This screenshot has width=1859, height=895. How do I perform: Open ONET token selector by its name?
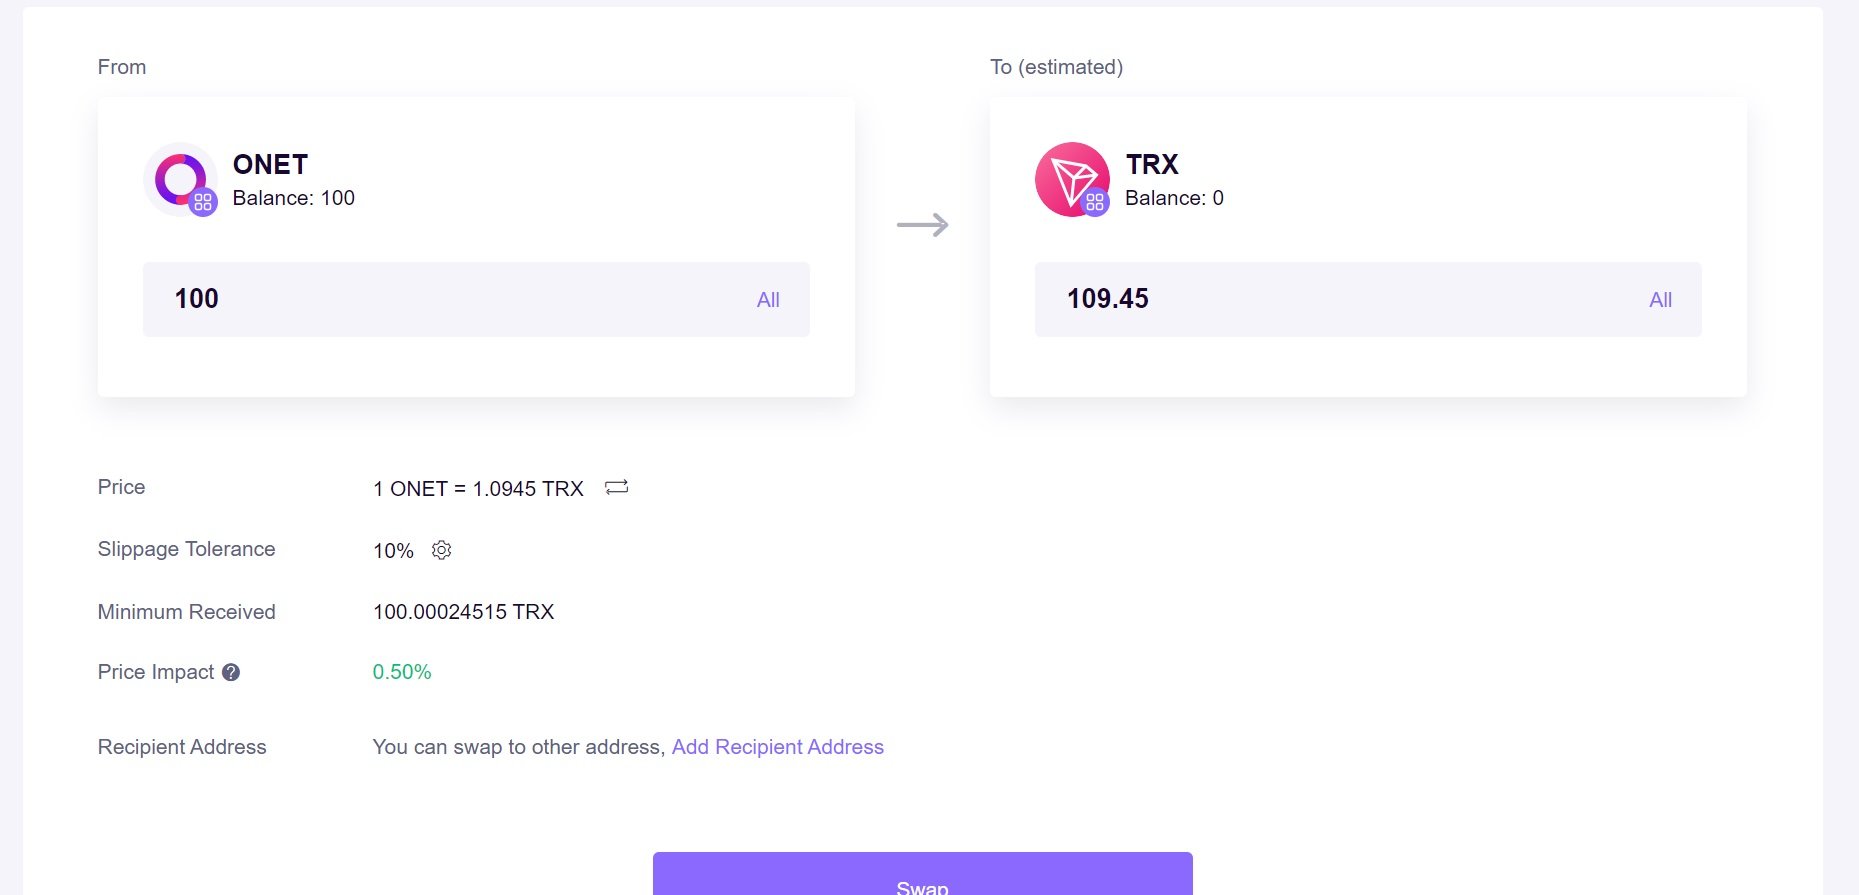[270, 164]
